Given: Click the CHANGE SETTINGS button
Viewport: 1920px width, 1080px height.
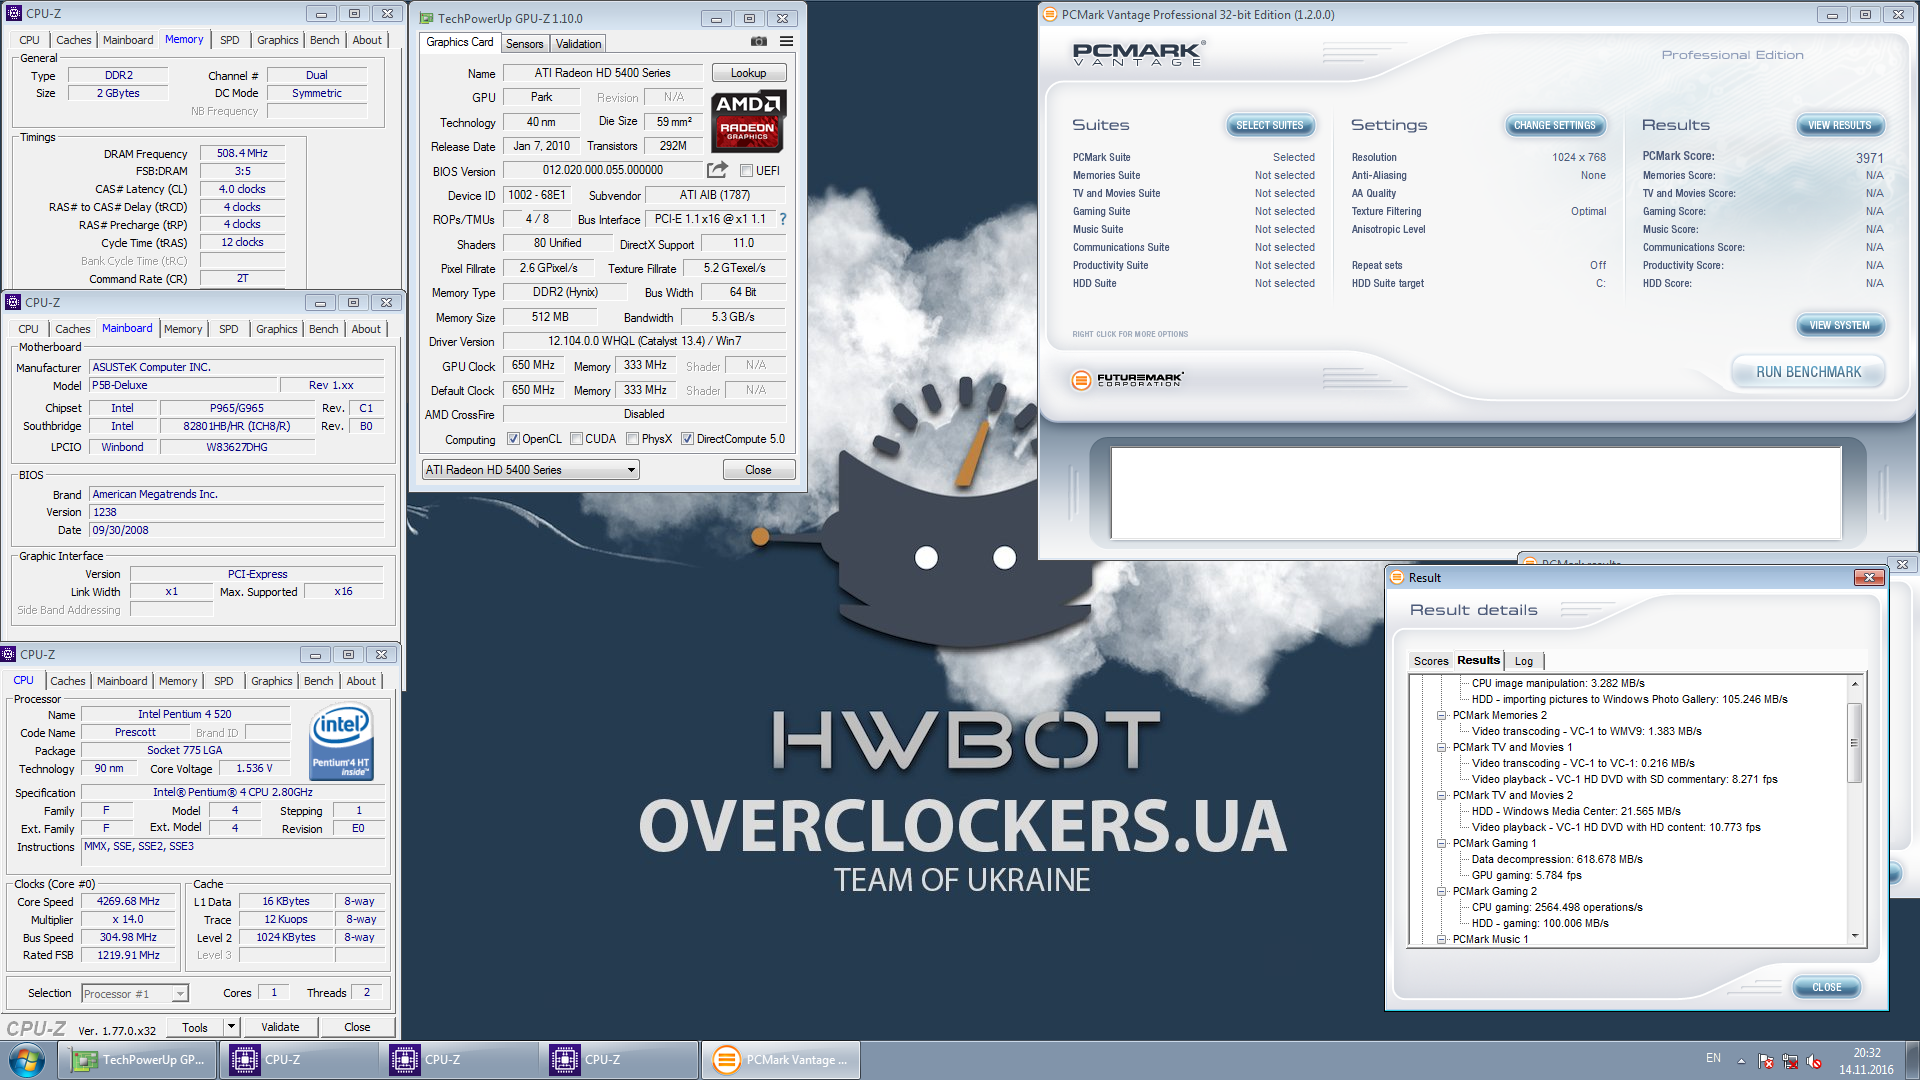Looking at the screenshot, I should [x=1554, y=125].
